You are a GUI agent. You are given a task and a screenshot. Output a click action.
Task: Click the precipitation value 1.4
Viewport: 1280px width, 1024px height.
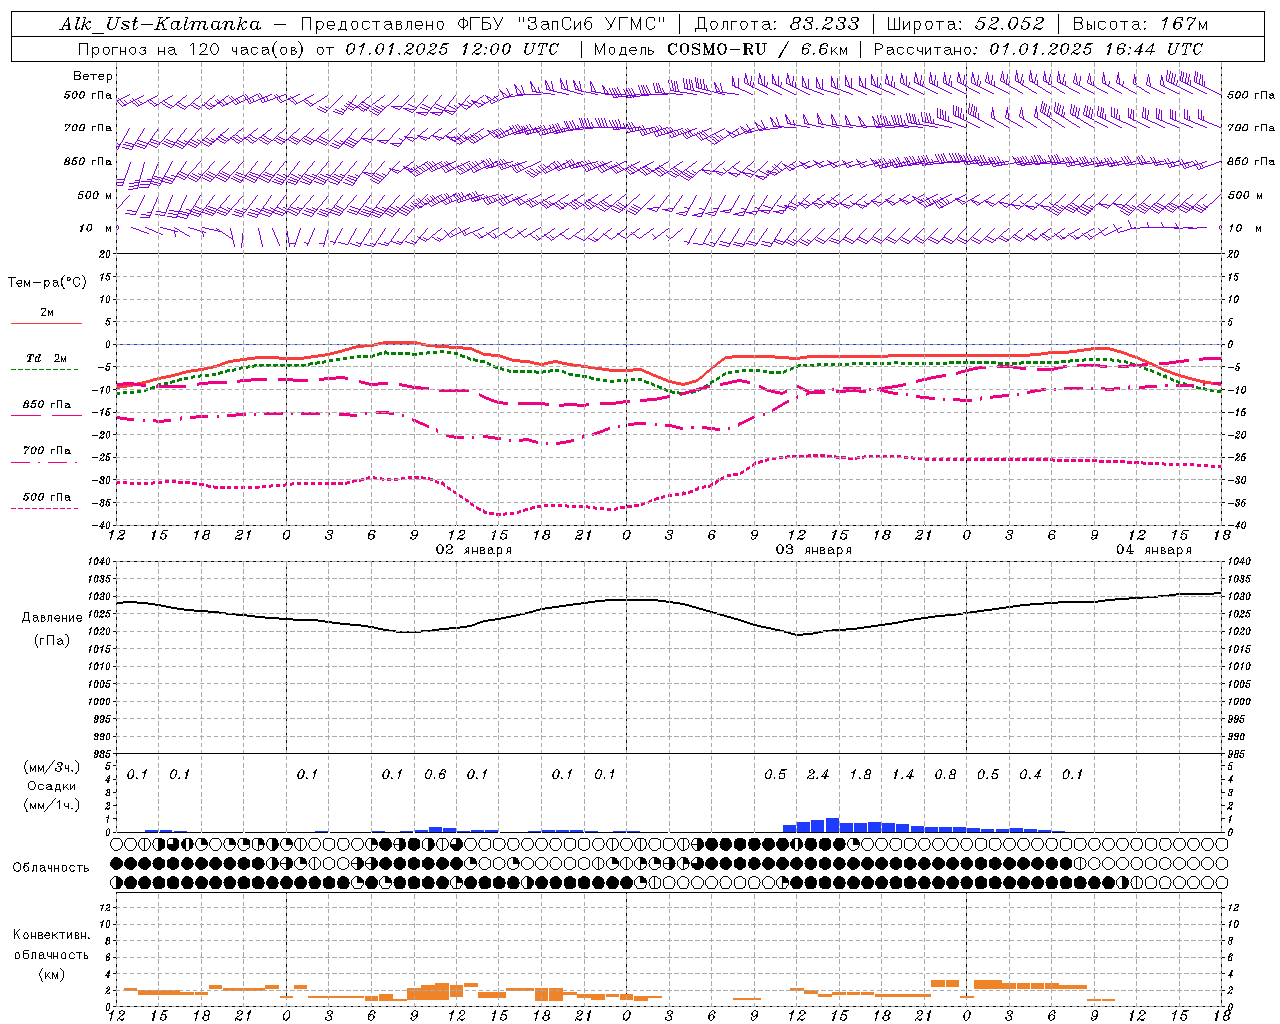point(903,775)
